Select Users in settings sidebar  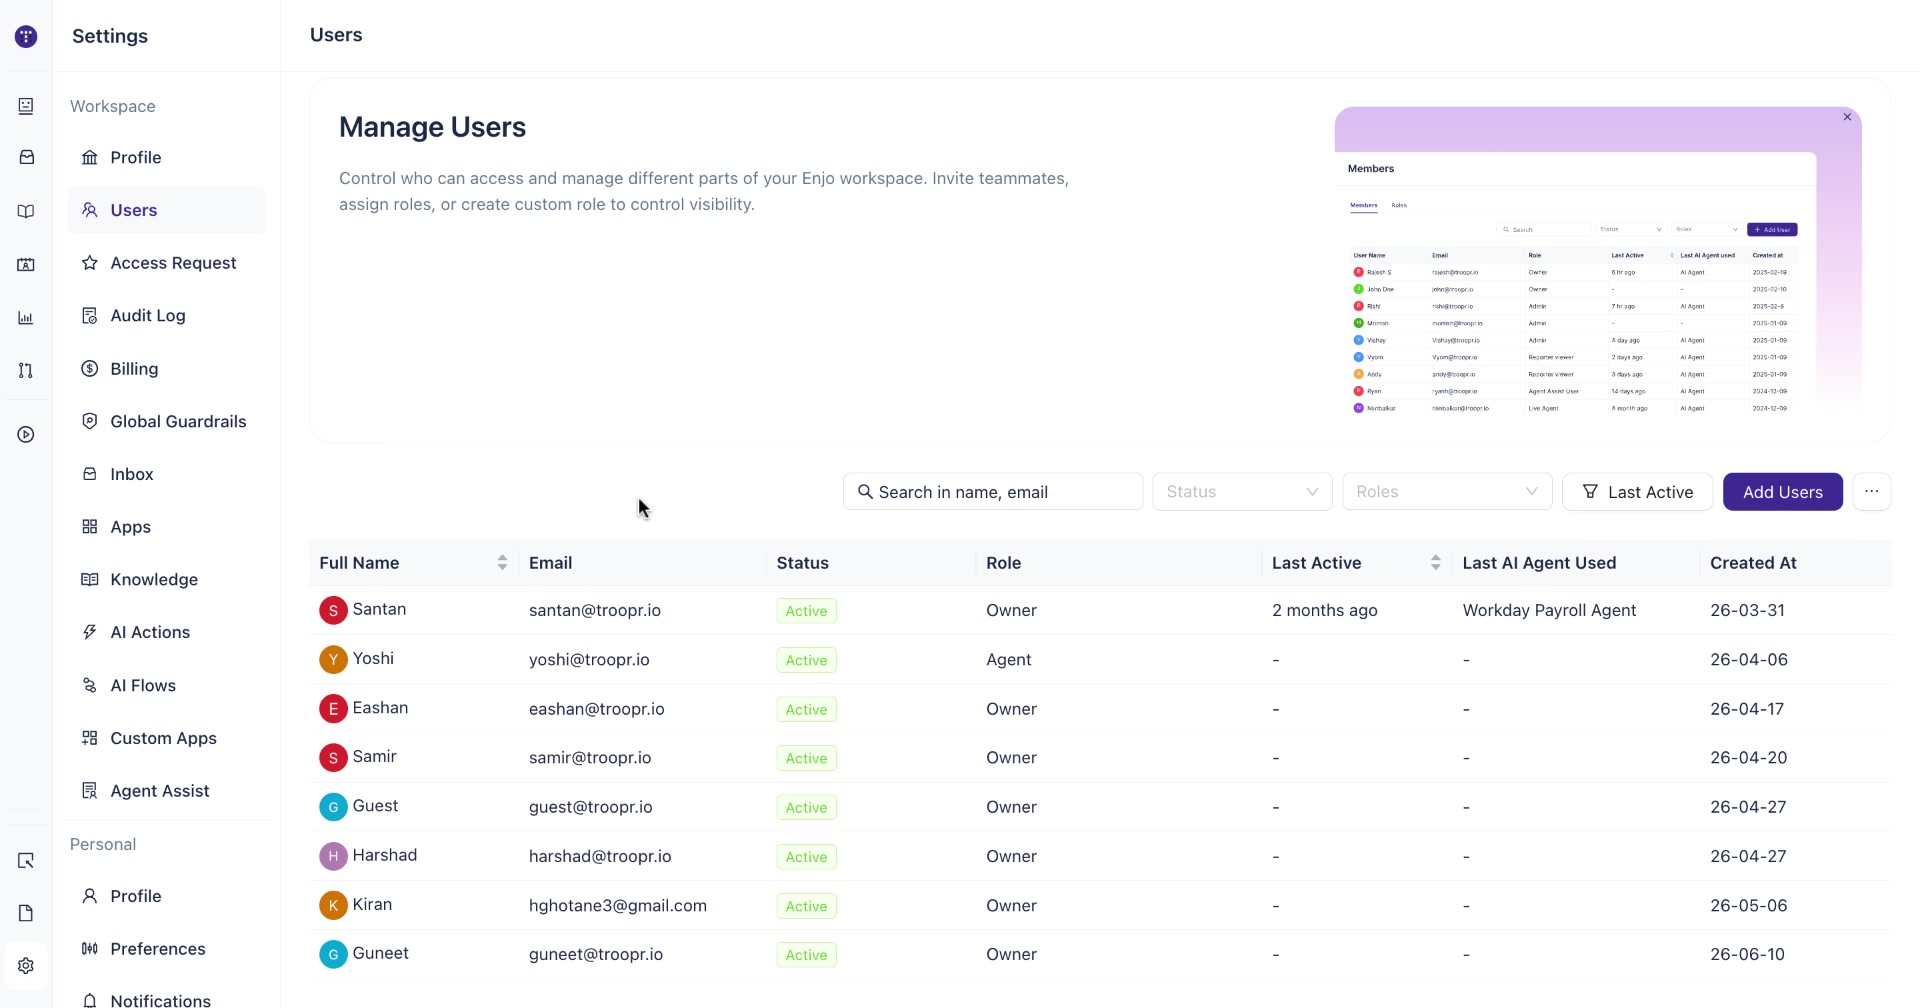pyautogui.click(x=166, y=210)
